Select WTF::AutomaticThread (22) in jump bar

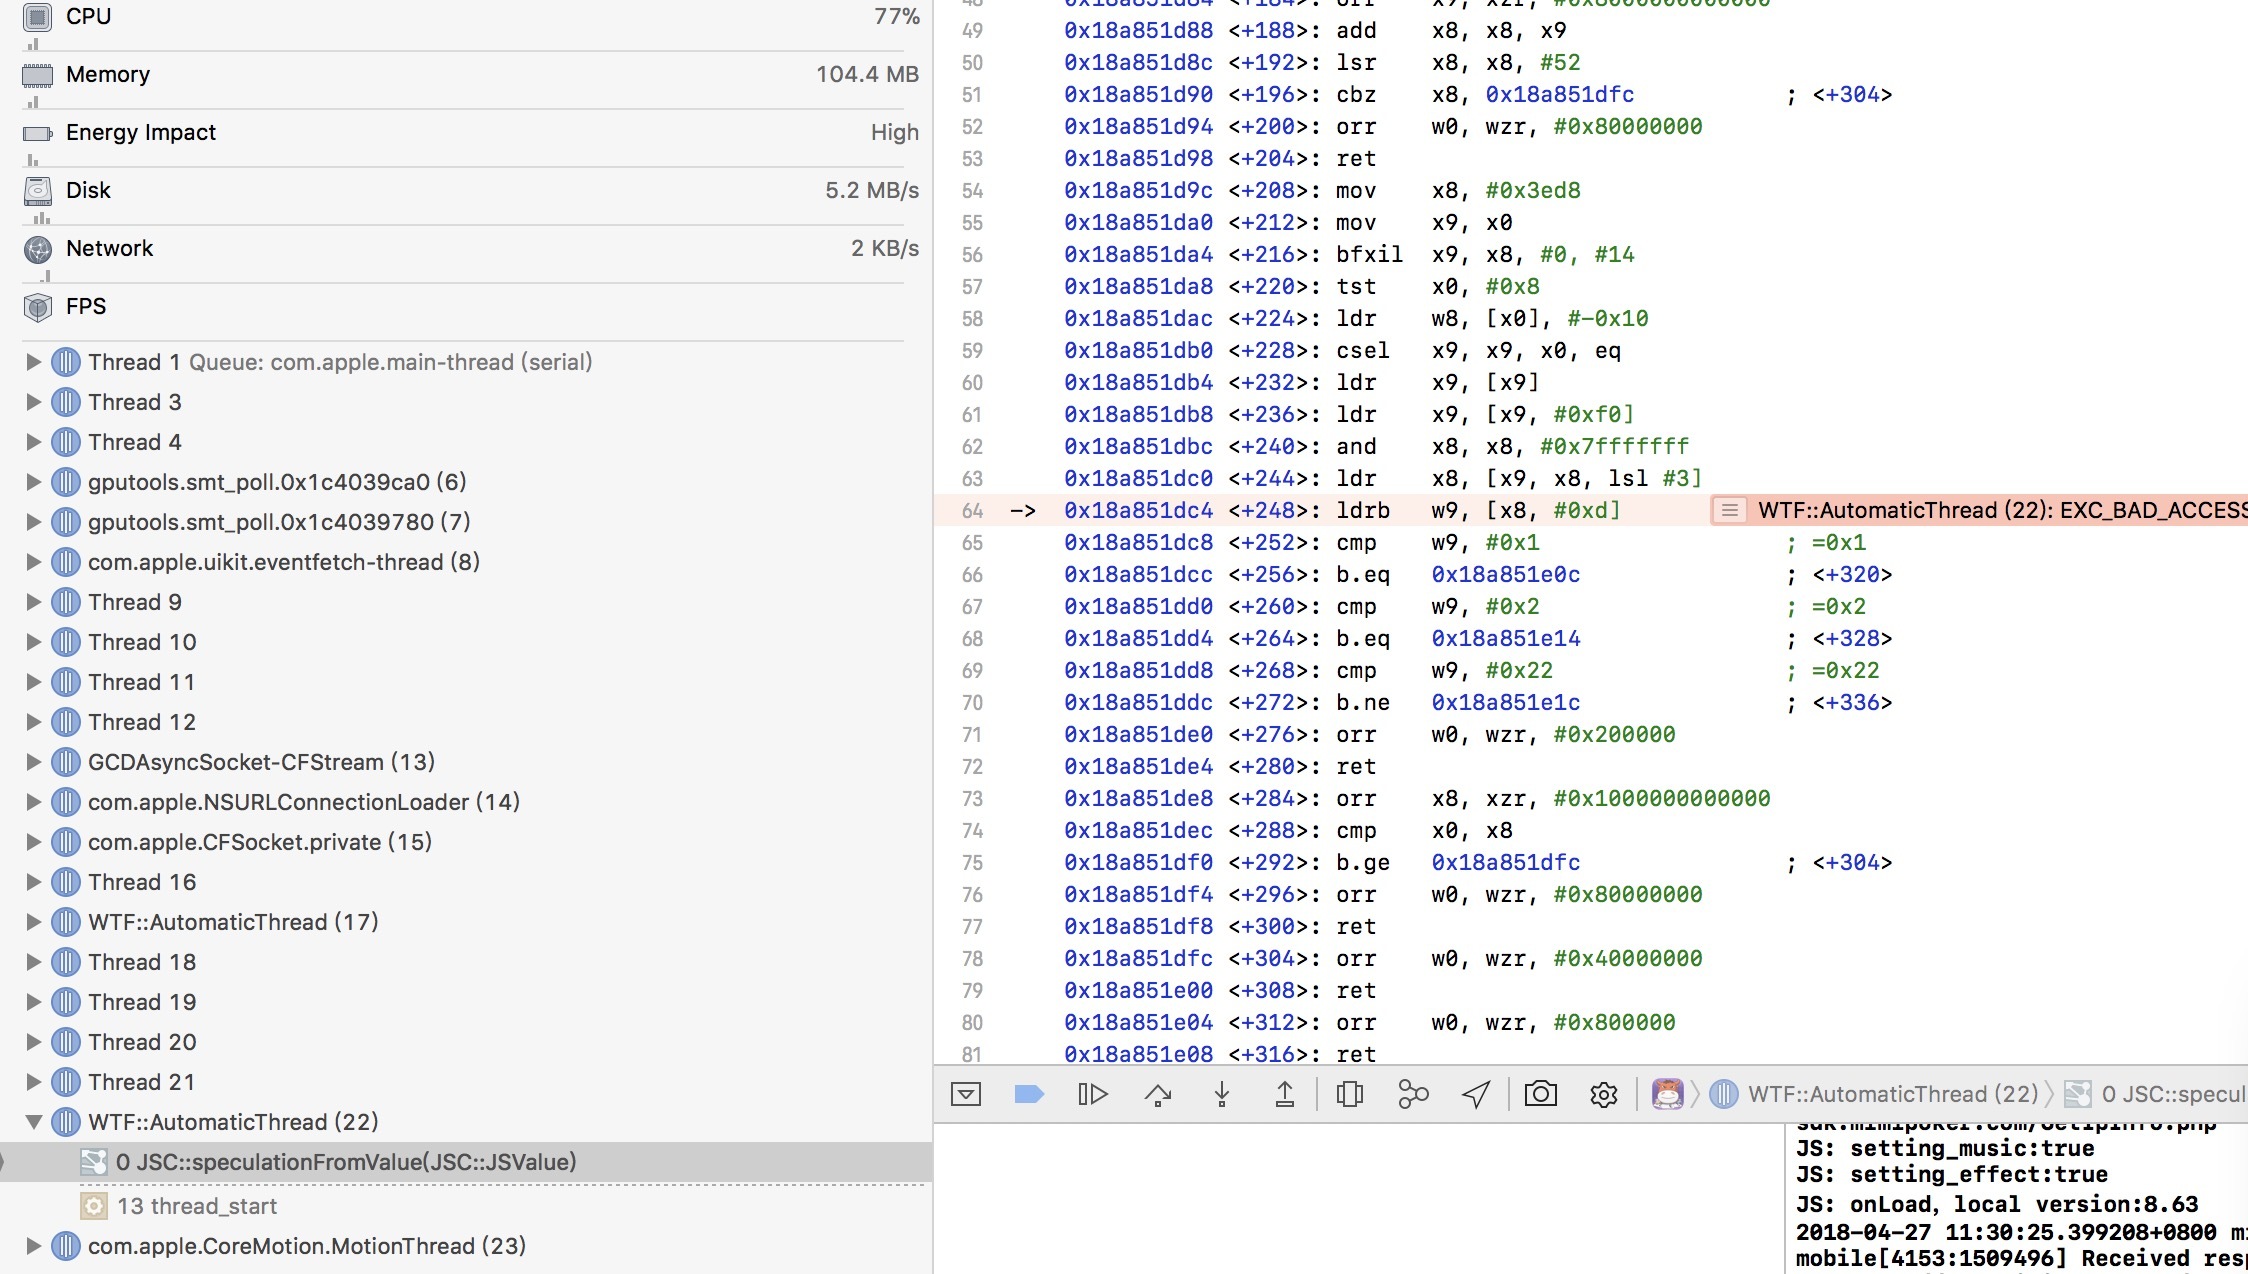pyautogui.click(x=1892, y=1094)
